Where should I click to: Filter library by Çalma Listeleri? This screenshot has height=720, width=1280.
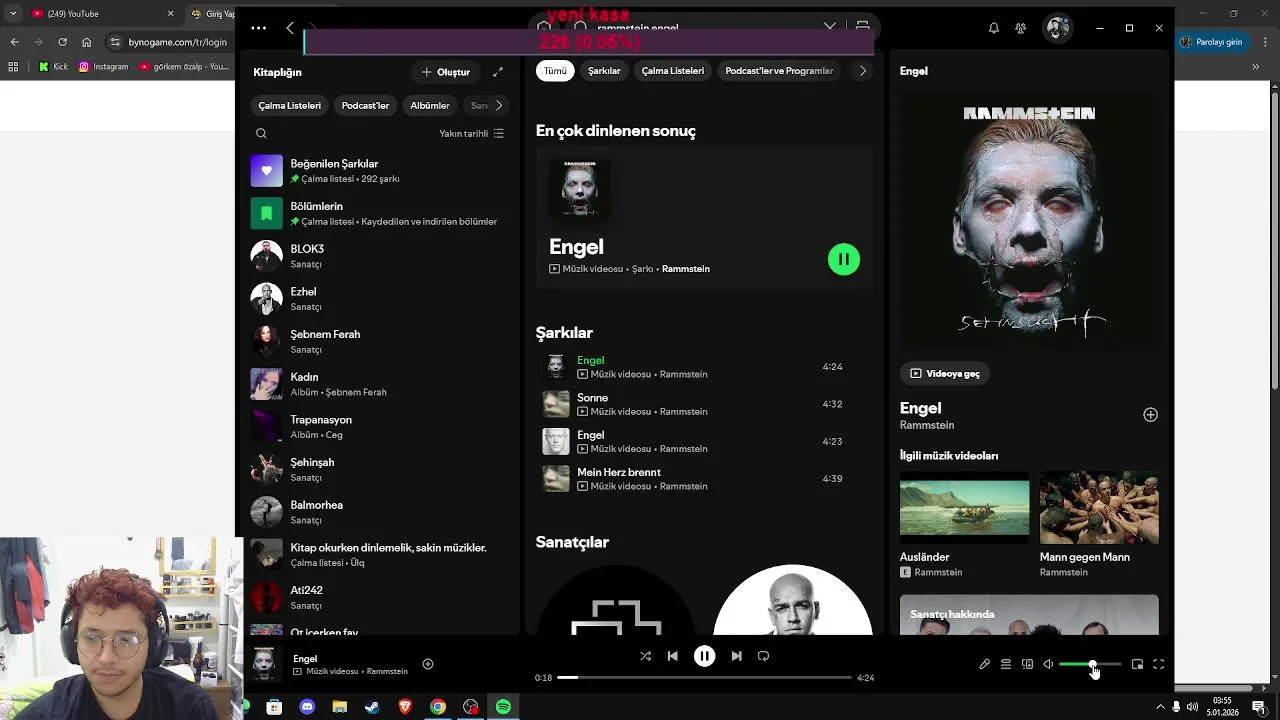(x=290, y=105)
